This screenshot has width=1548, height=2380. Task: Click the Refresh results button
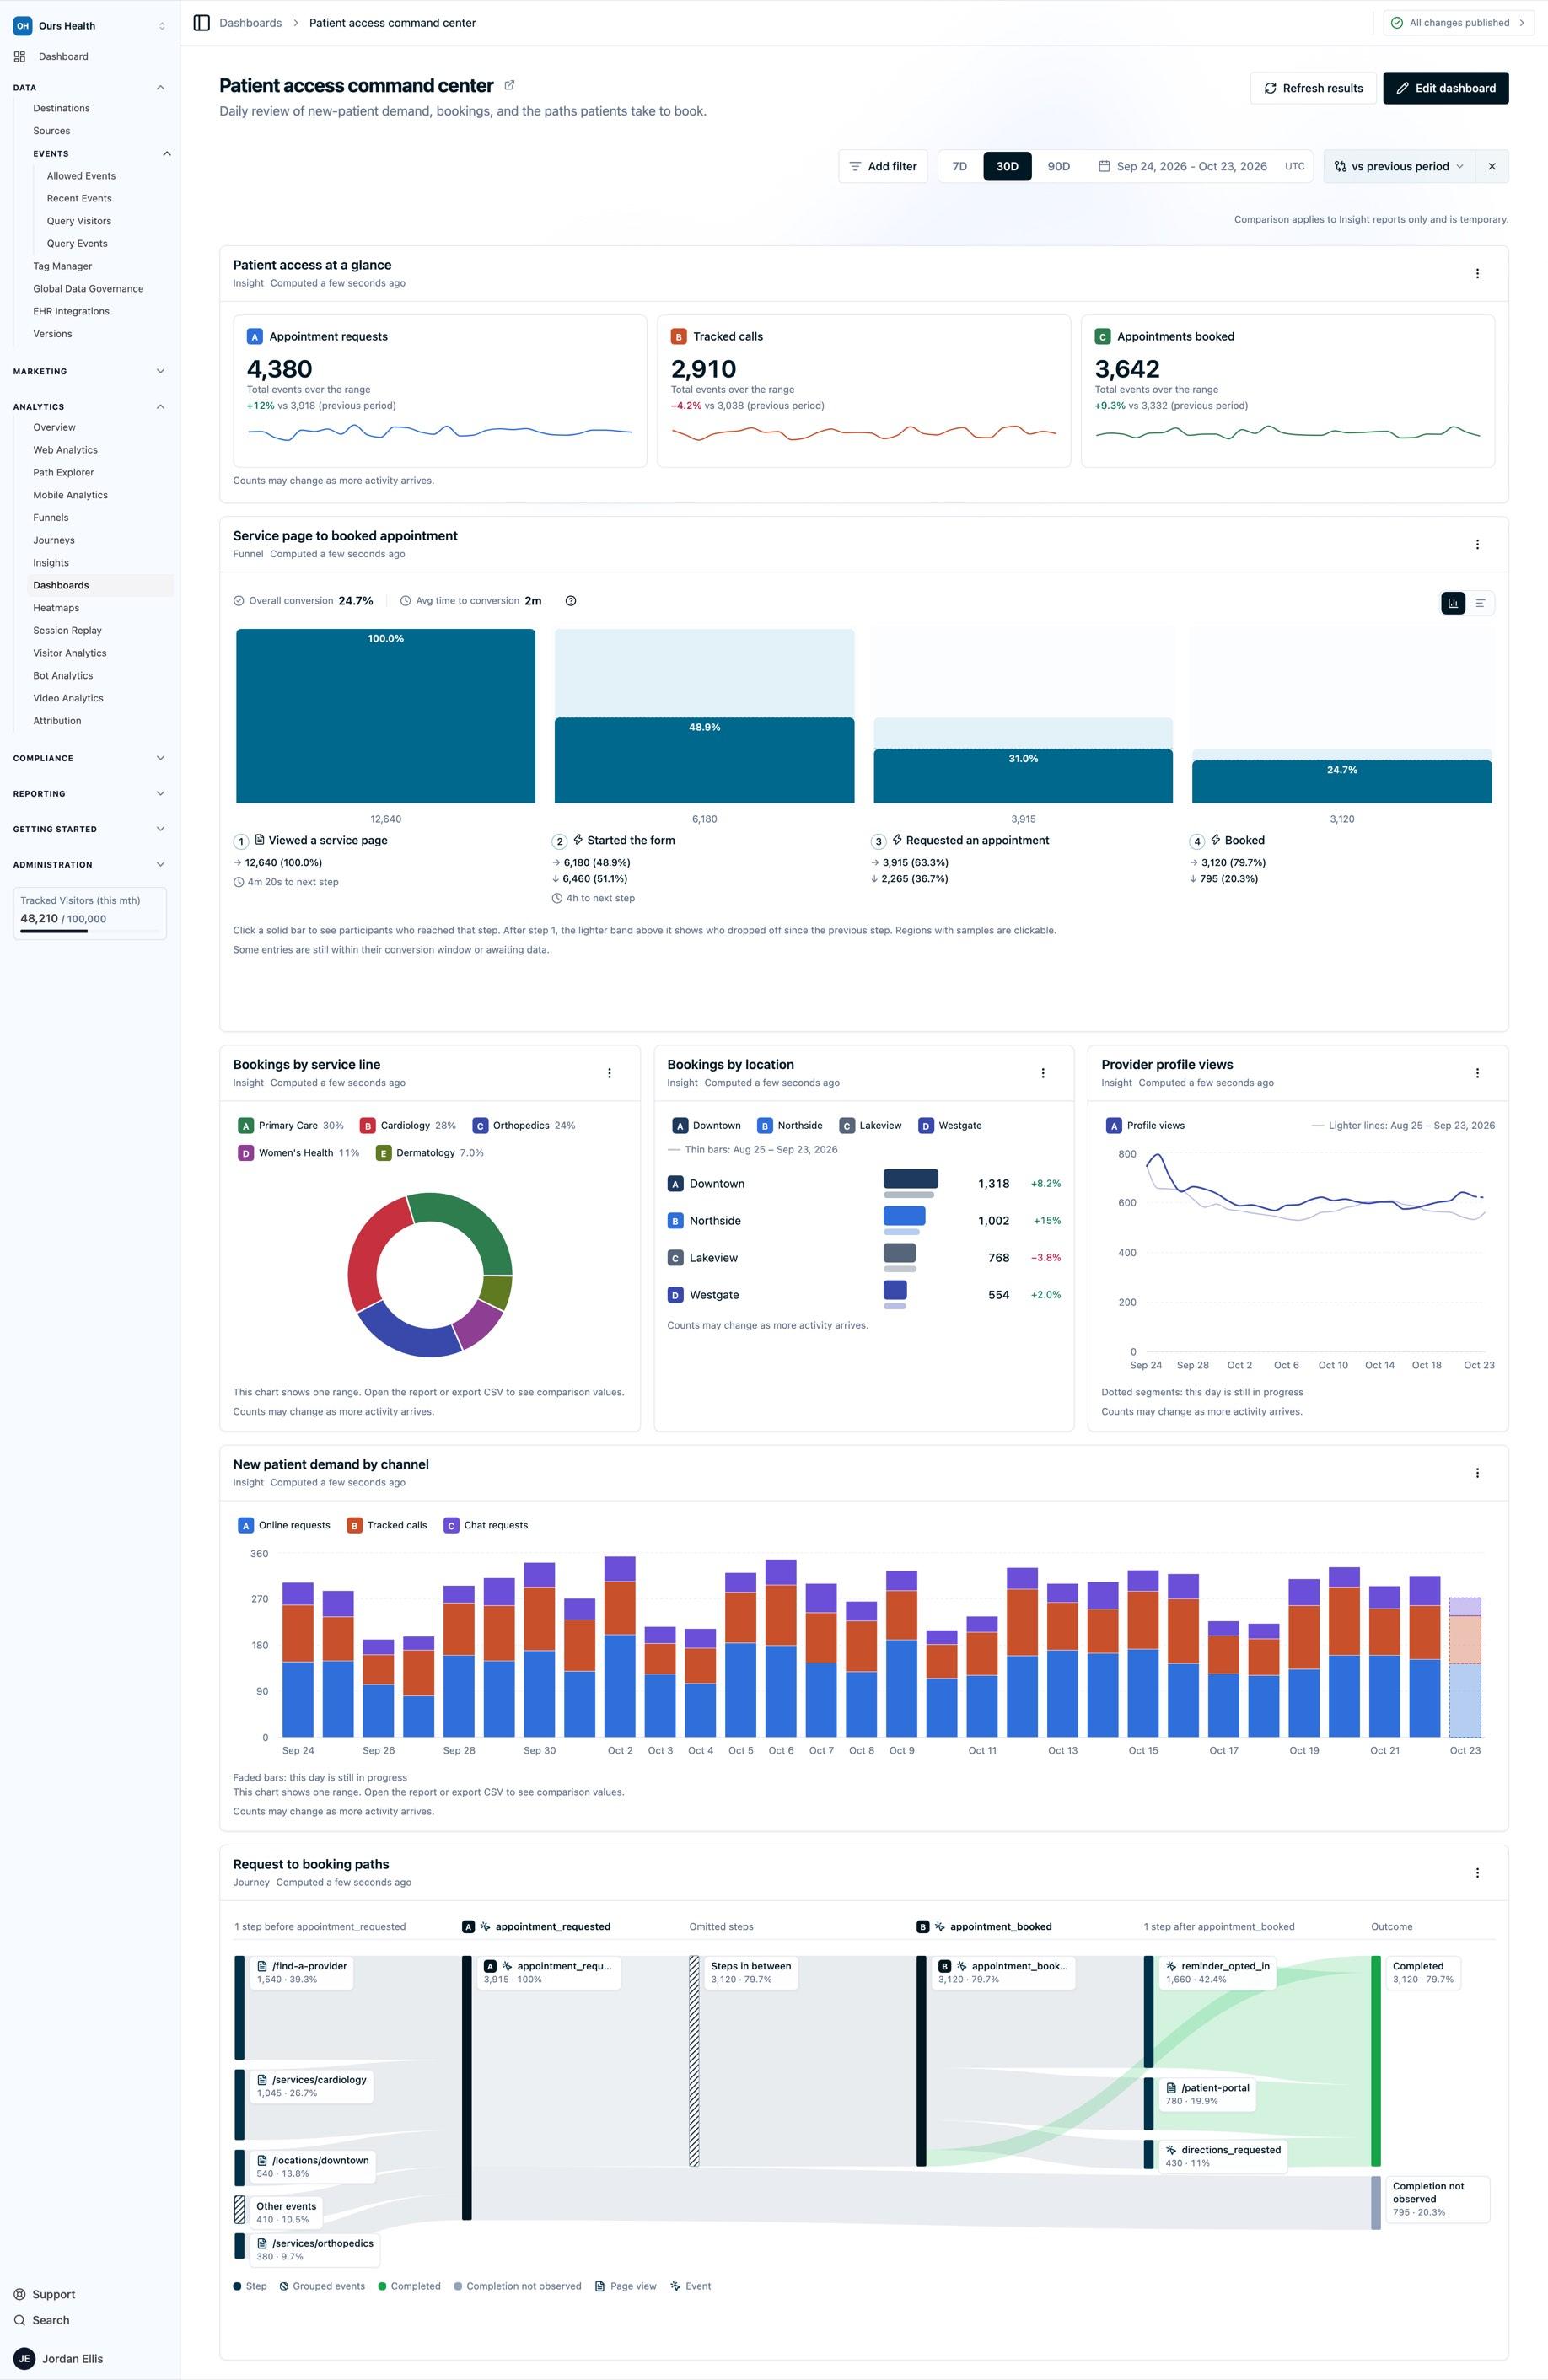(1313, 88)
